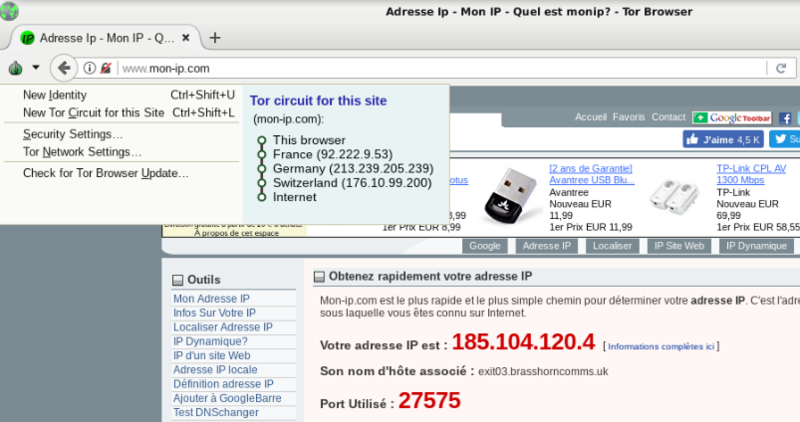Open the Tor onion button menu
The image size is (800, 422).
click(x=15, y=67)
